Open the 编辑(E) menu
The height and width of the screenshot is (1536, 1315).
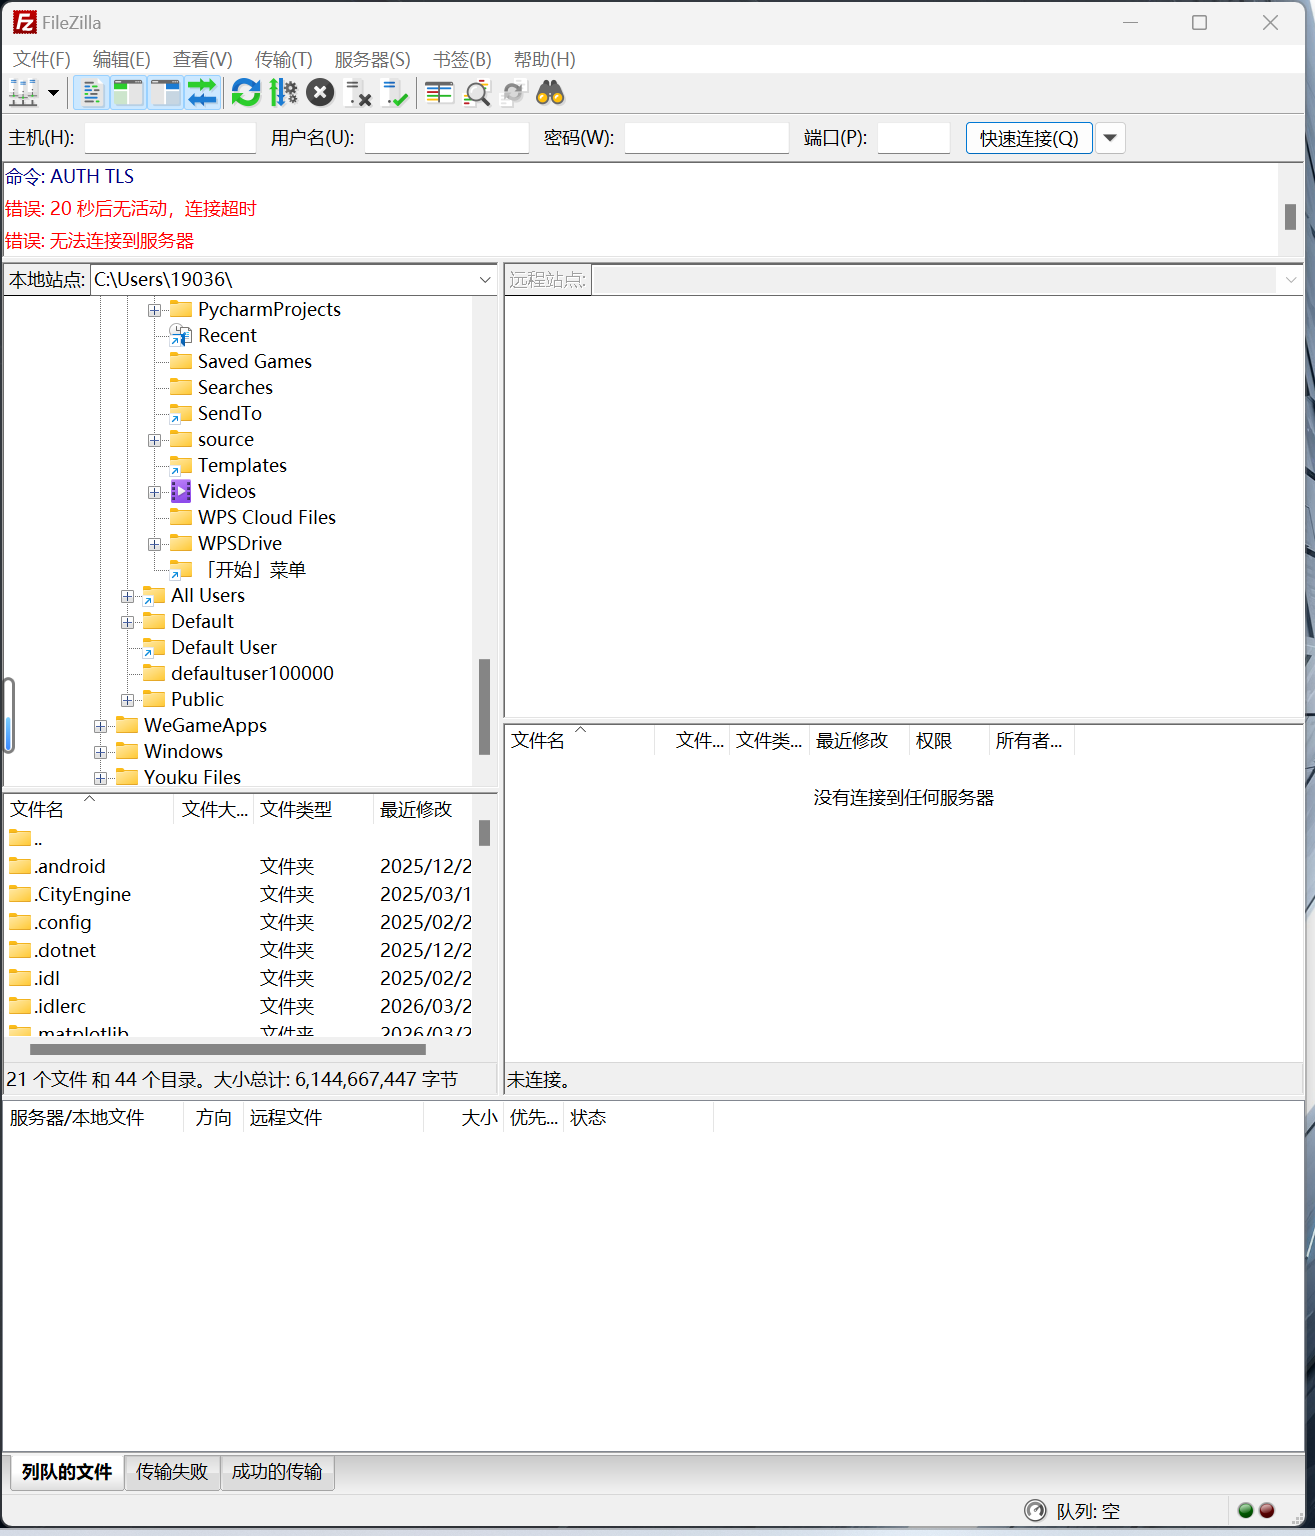coord(122,60)
